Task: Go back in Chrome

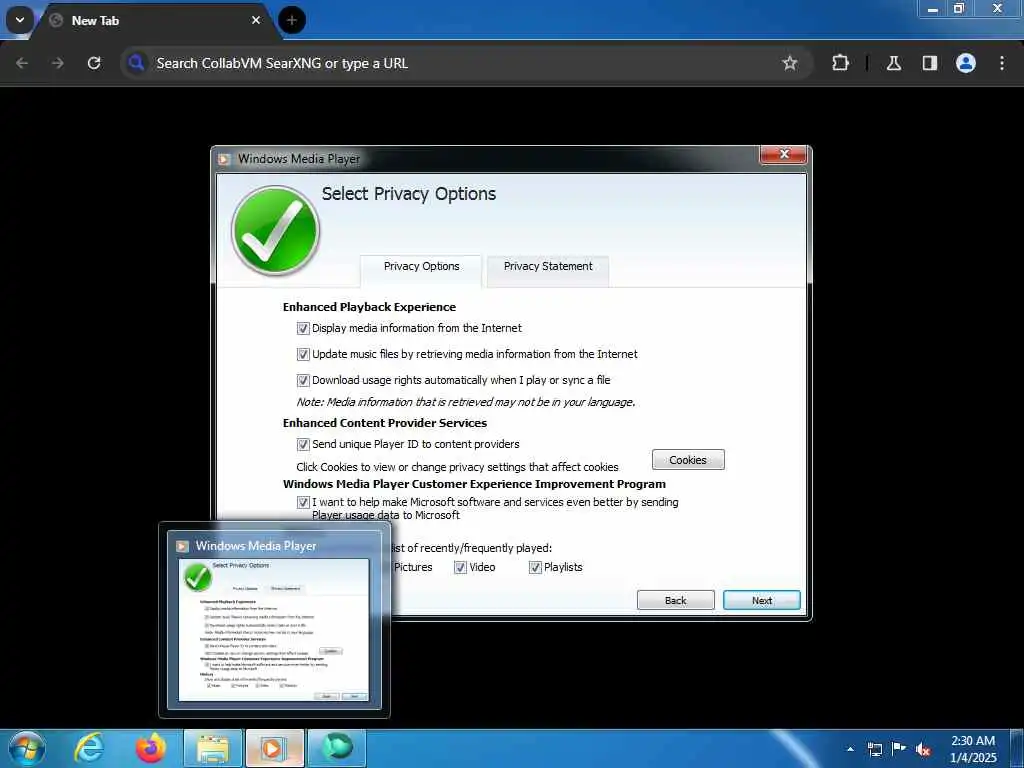Action: [x=22, y=63]
